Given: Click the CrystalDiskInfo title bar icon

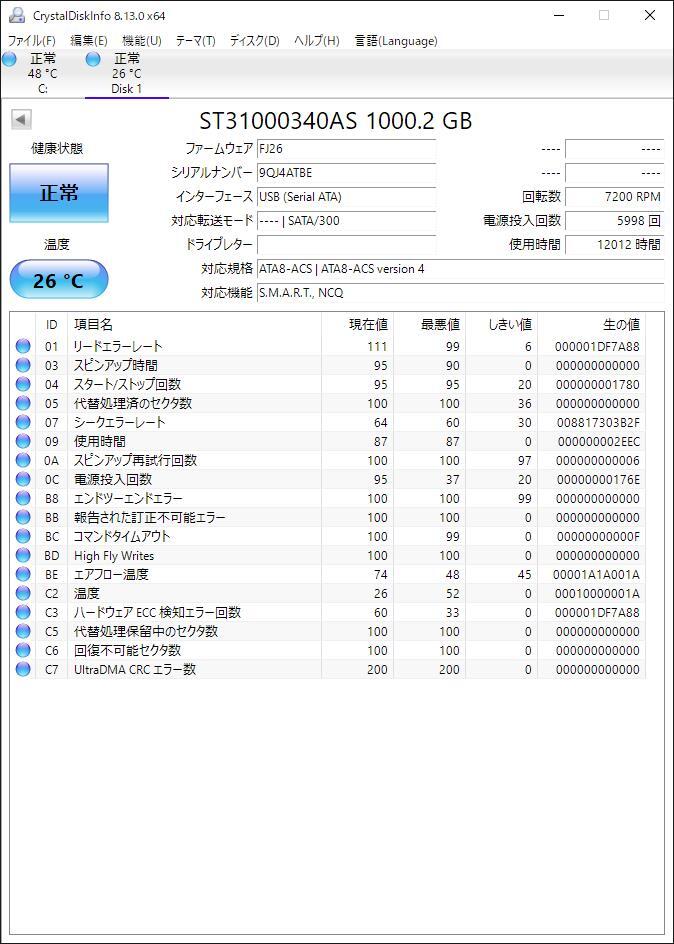Looking at the screenshot, I should pyautogui.click(x=17, y=15).
